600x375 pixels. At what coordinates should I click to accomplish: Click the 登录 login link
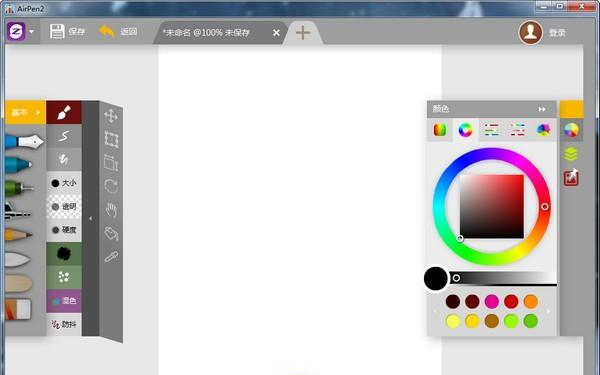coord(557,33)
